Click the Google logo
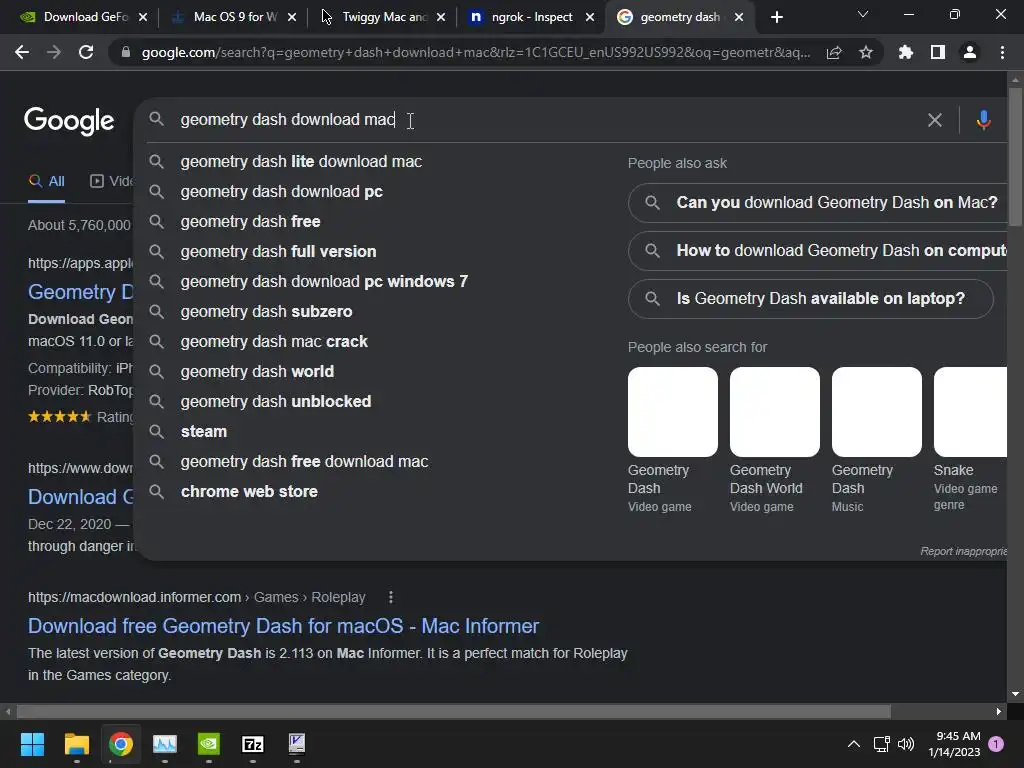1024x768 pixels. (69, 121)
